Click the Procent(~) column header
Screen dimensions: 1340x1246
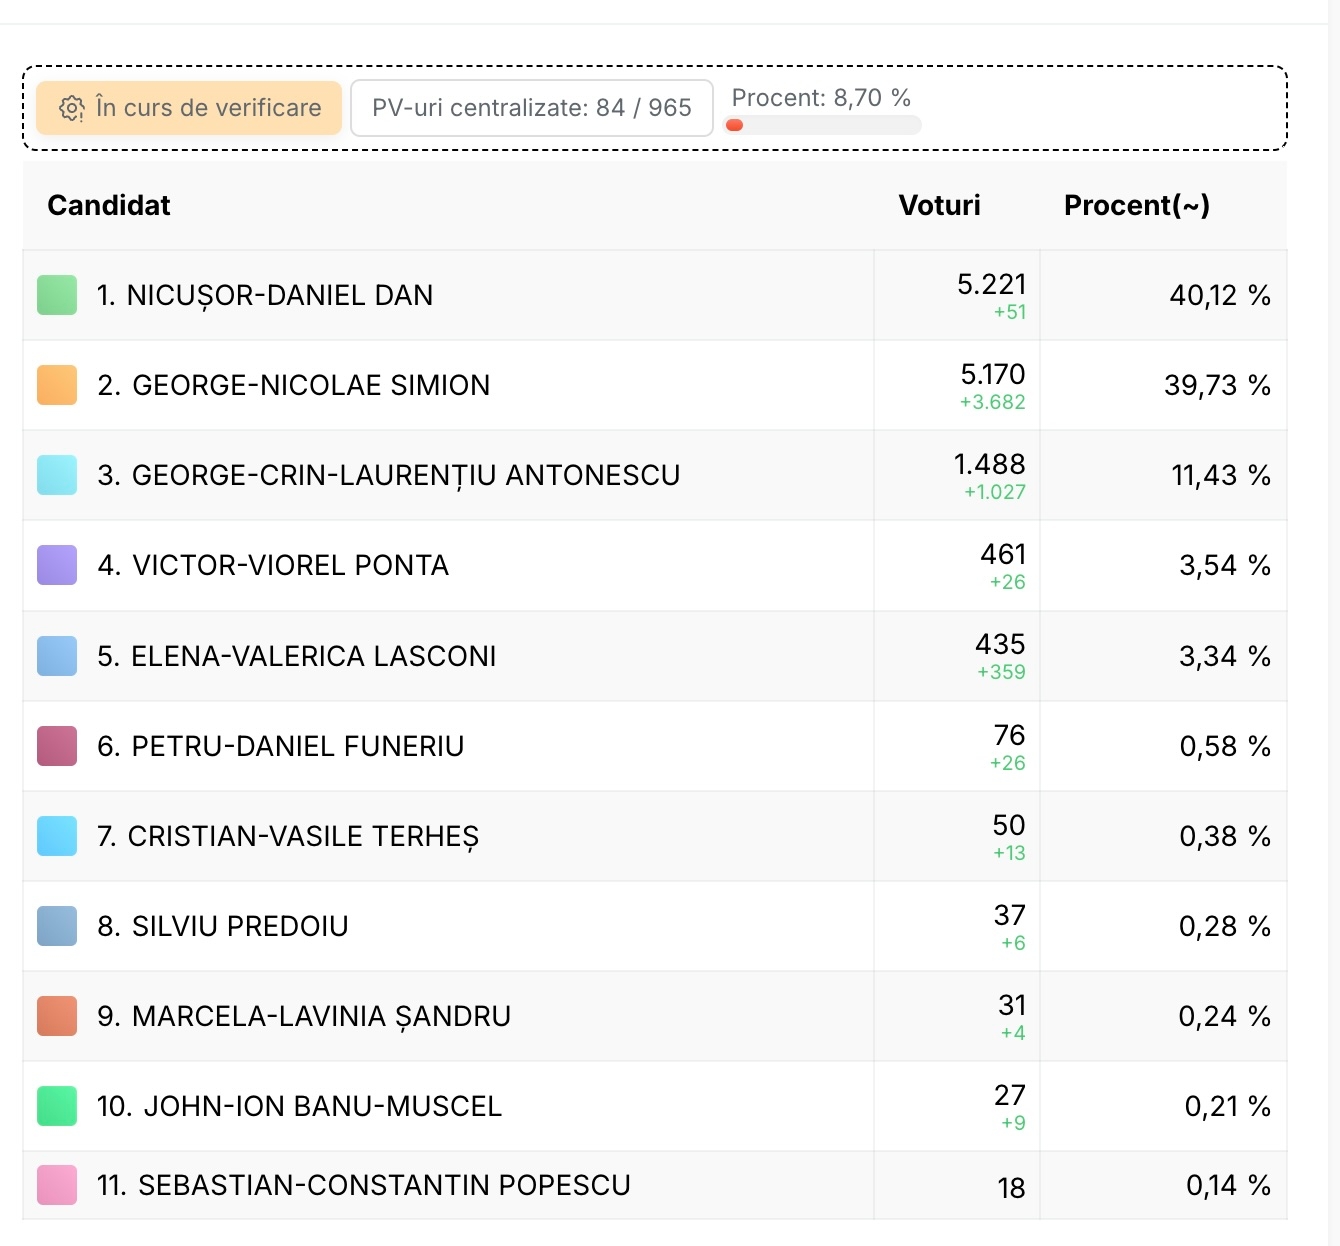pos(1136,205)
